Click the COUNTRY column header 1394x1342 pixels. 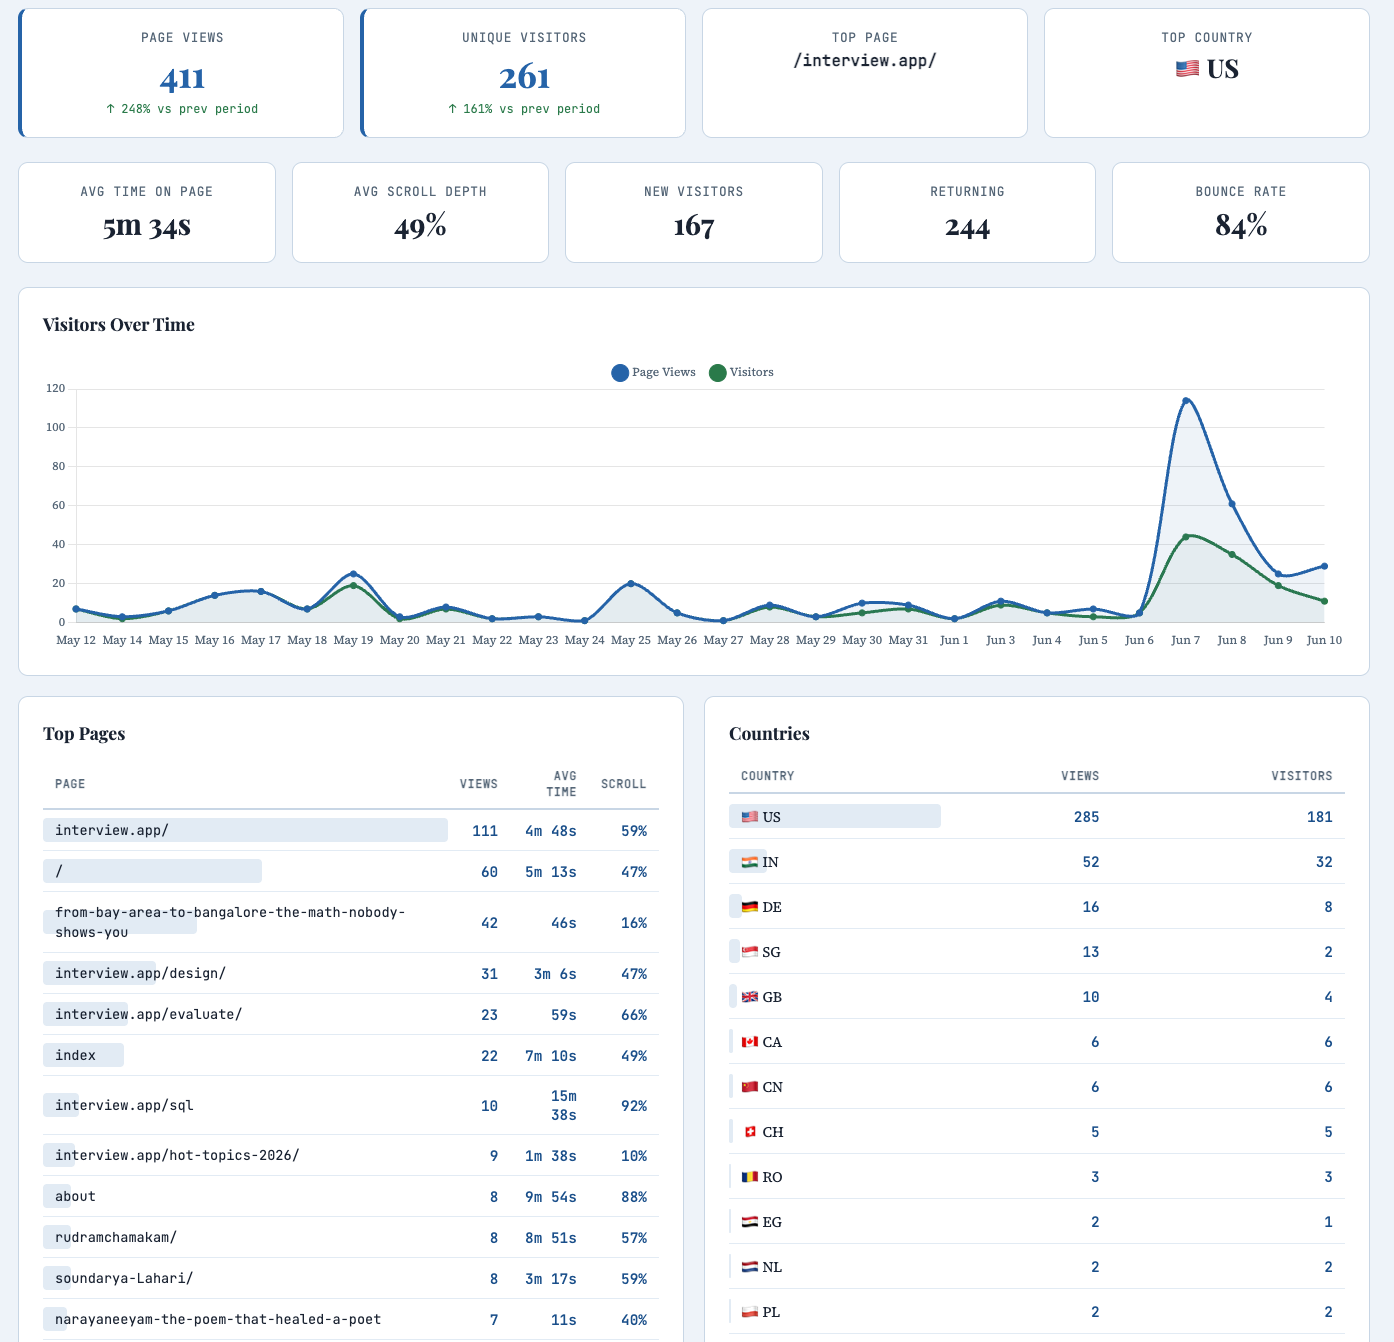(x=768, y=776)
